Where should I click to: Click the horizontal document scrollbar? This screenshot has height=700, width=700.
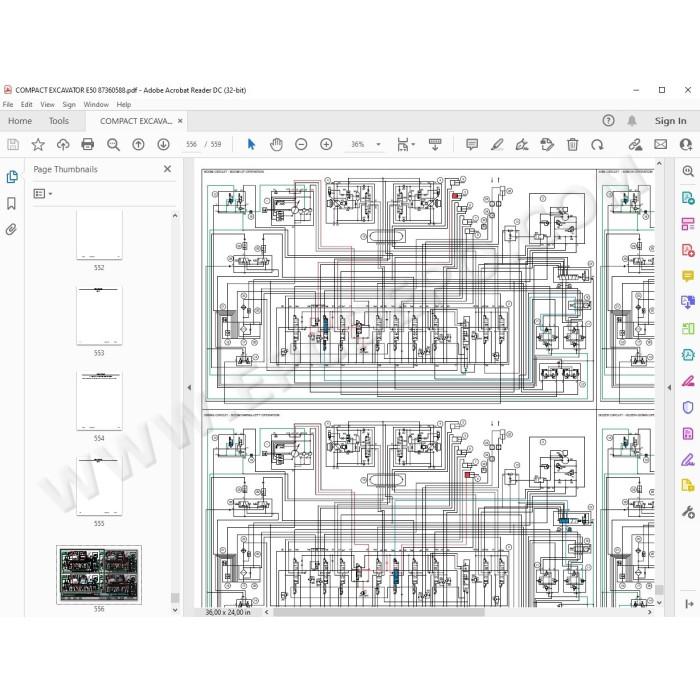click(379, 612)
